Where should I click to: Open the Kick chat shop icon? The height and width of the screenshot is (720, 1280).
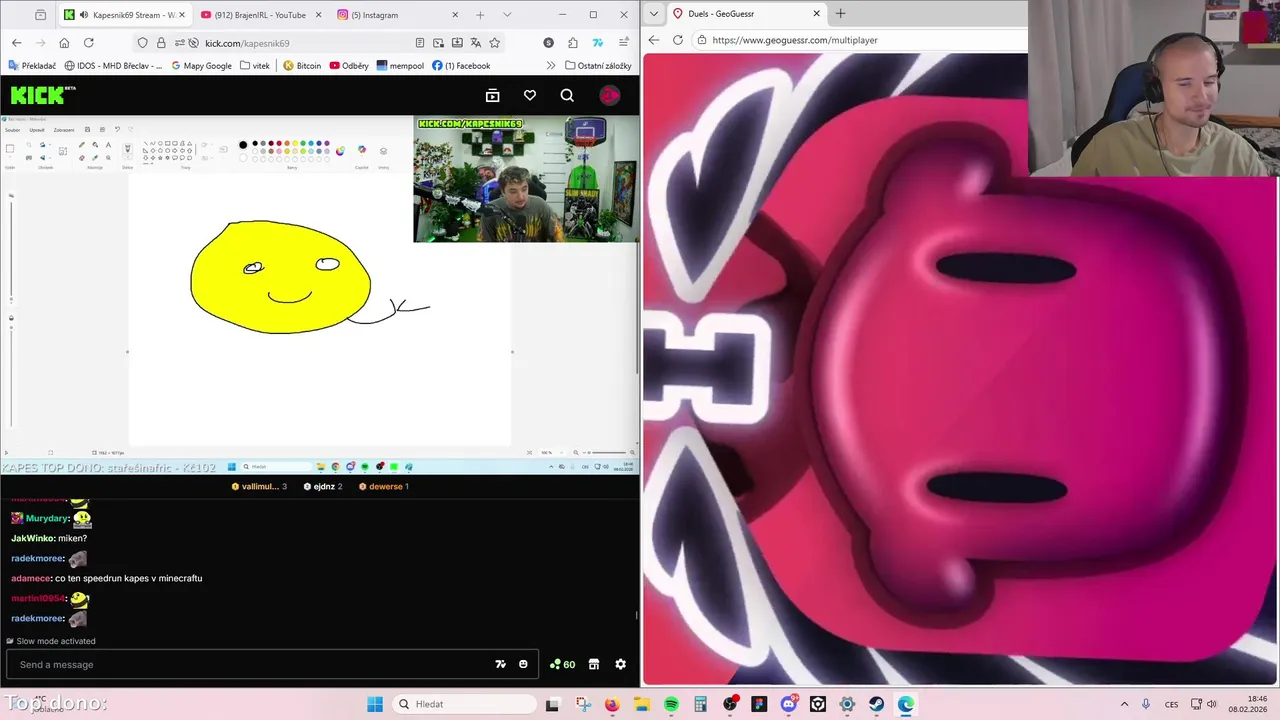[593, 664]
